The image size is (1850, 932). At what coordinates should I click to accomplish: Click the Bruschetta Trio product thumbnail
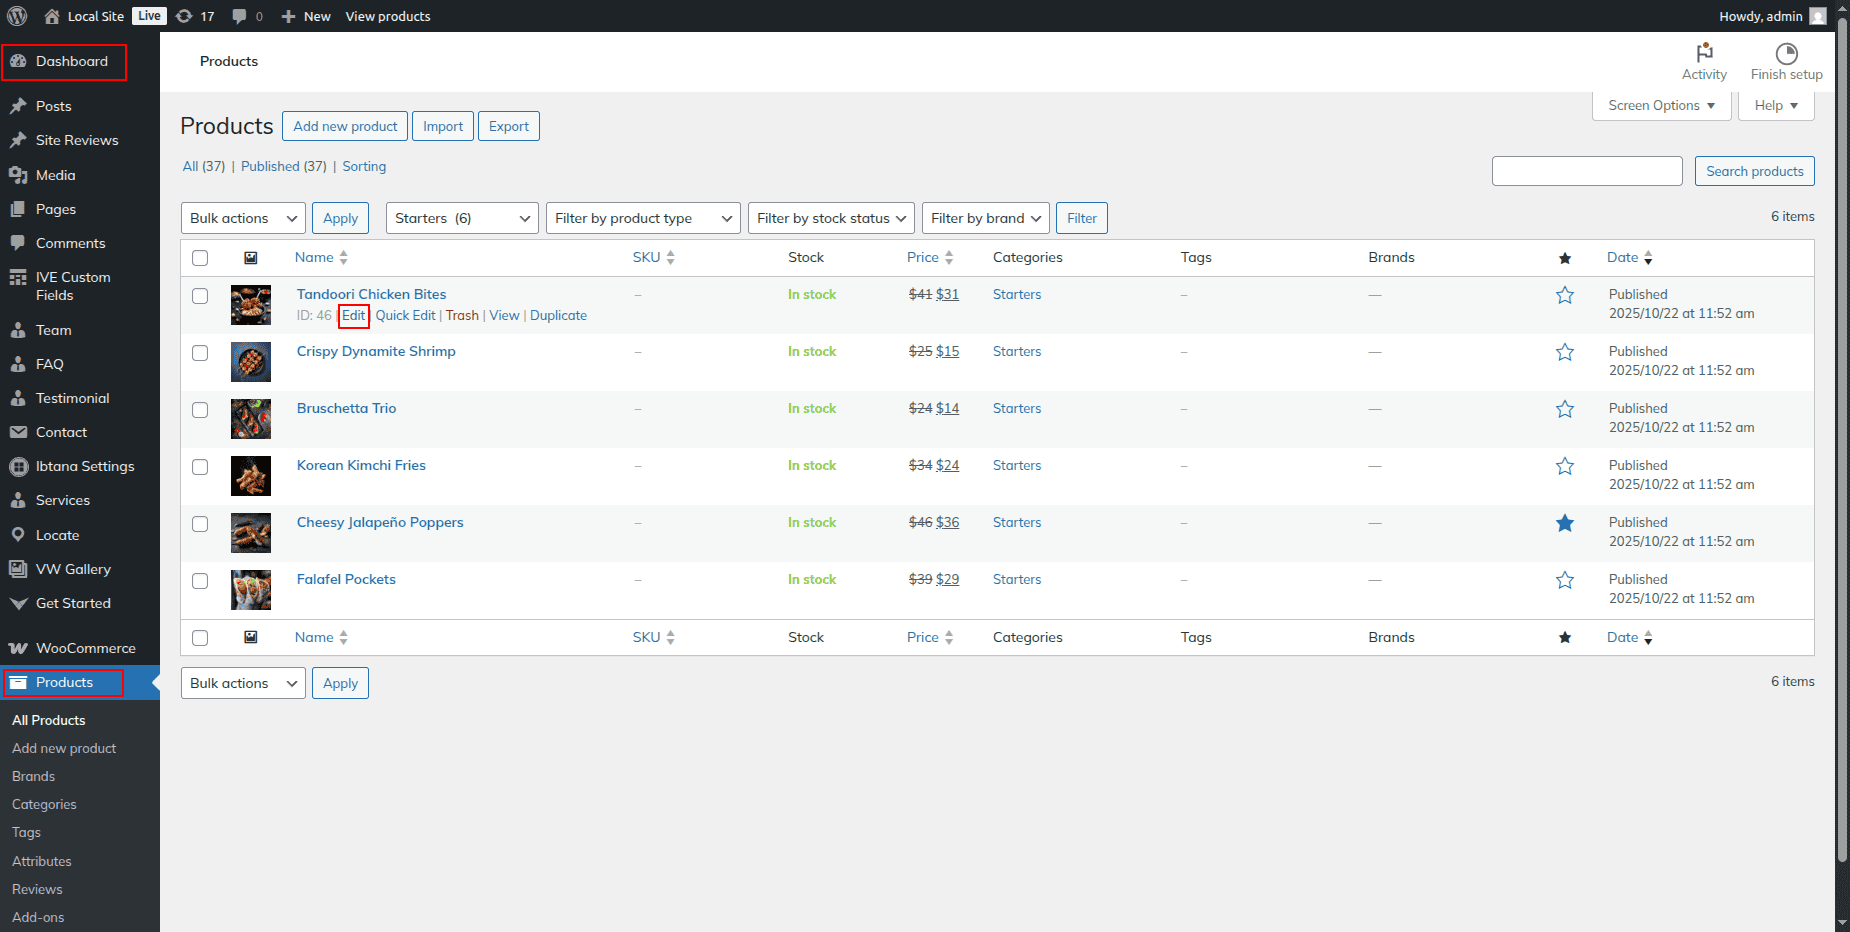pyautogui.click(x=251, y=419)
